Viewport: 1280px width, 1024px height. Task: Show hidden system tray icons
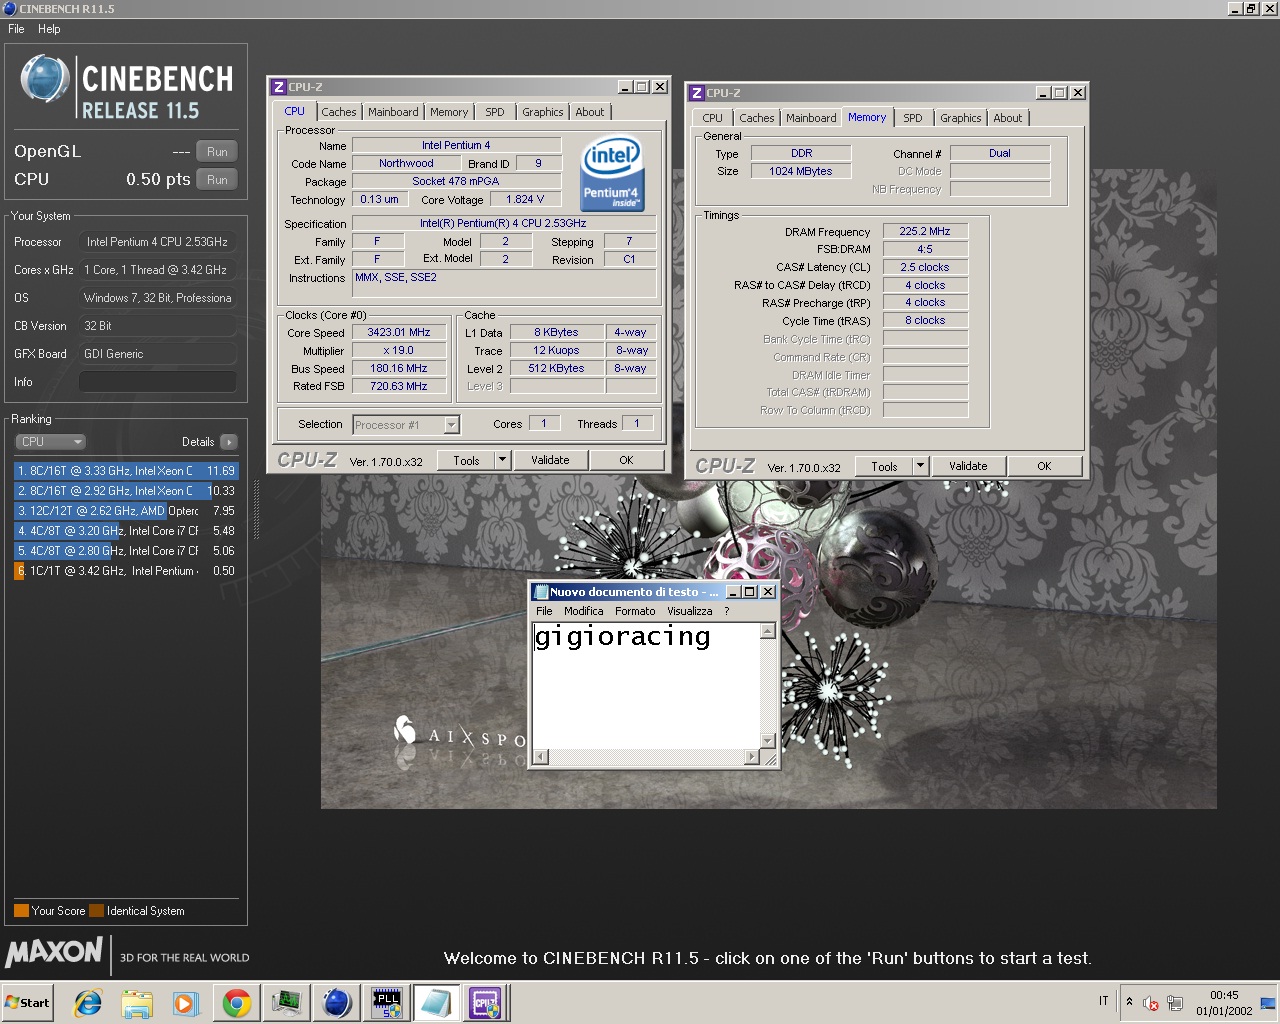click(1129, 1001)
